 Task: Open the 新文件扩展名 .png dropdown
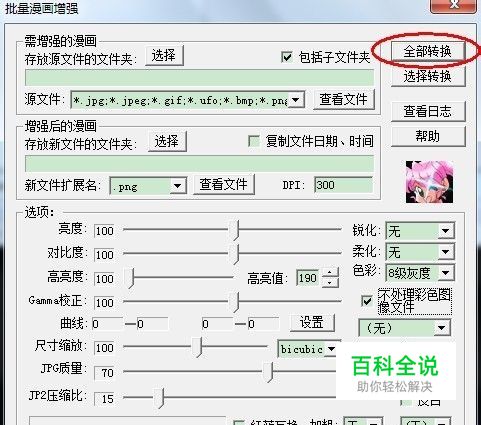(178, 186)
